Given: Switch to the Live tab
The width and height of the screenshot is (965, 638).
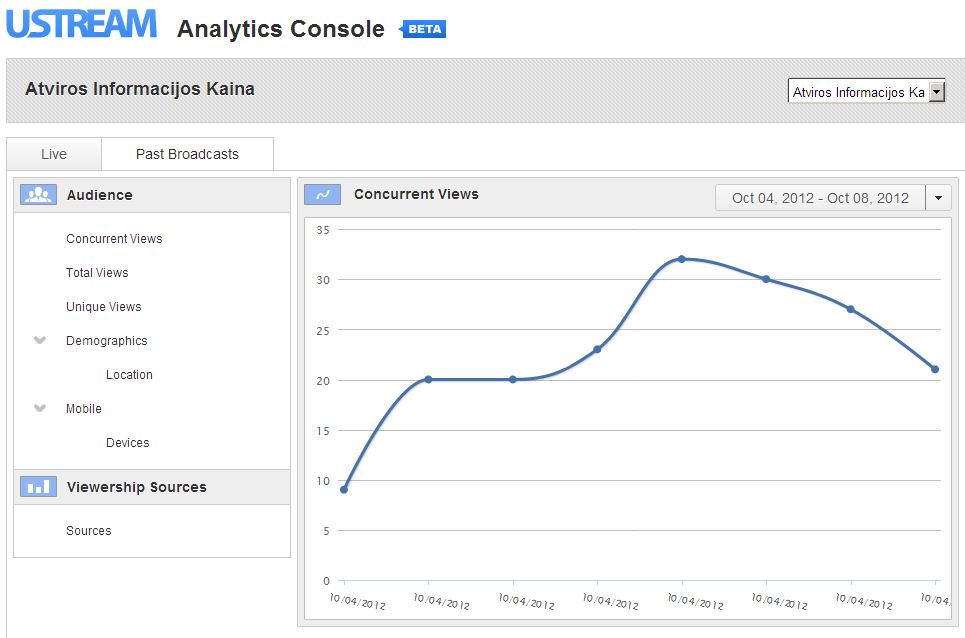Looking at the screenshot, I should [x=54, y=154].
